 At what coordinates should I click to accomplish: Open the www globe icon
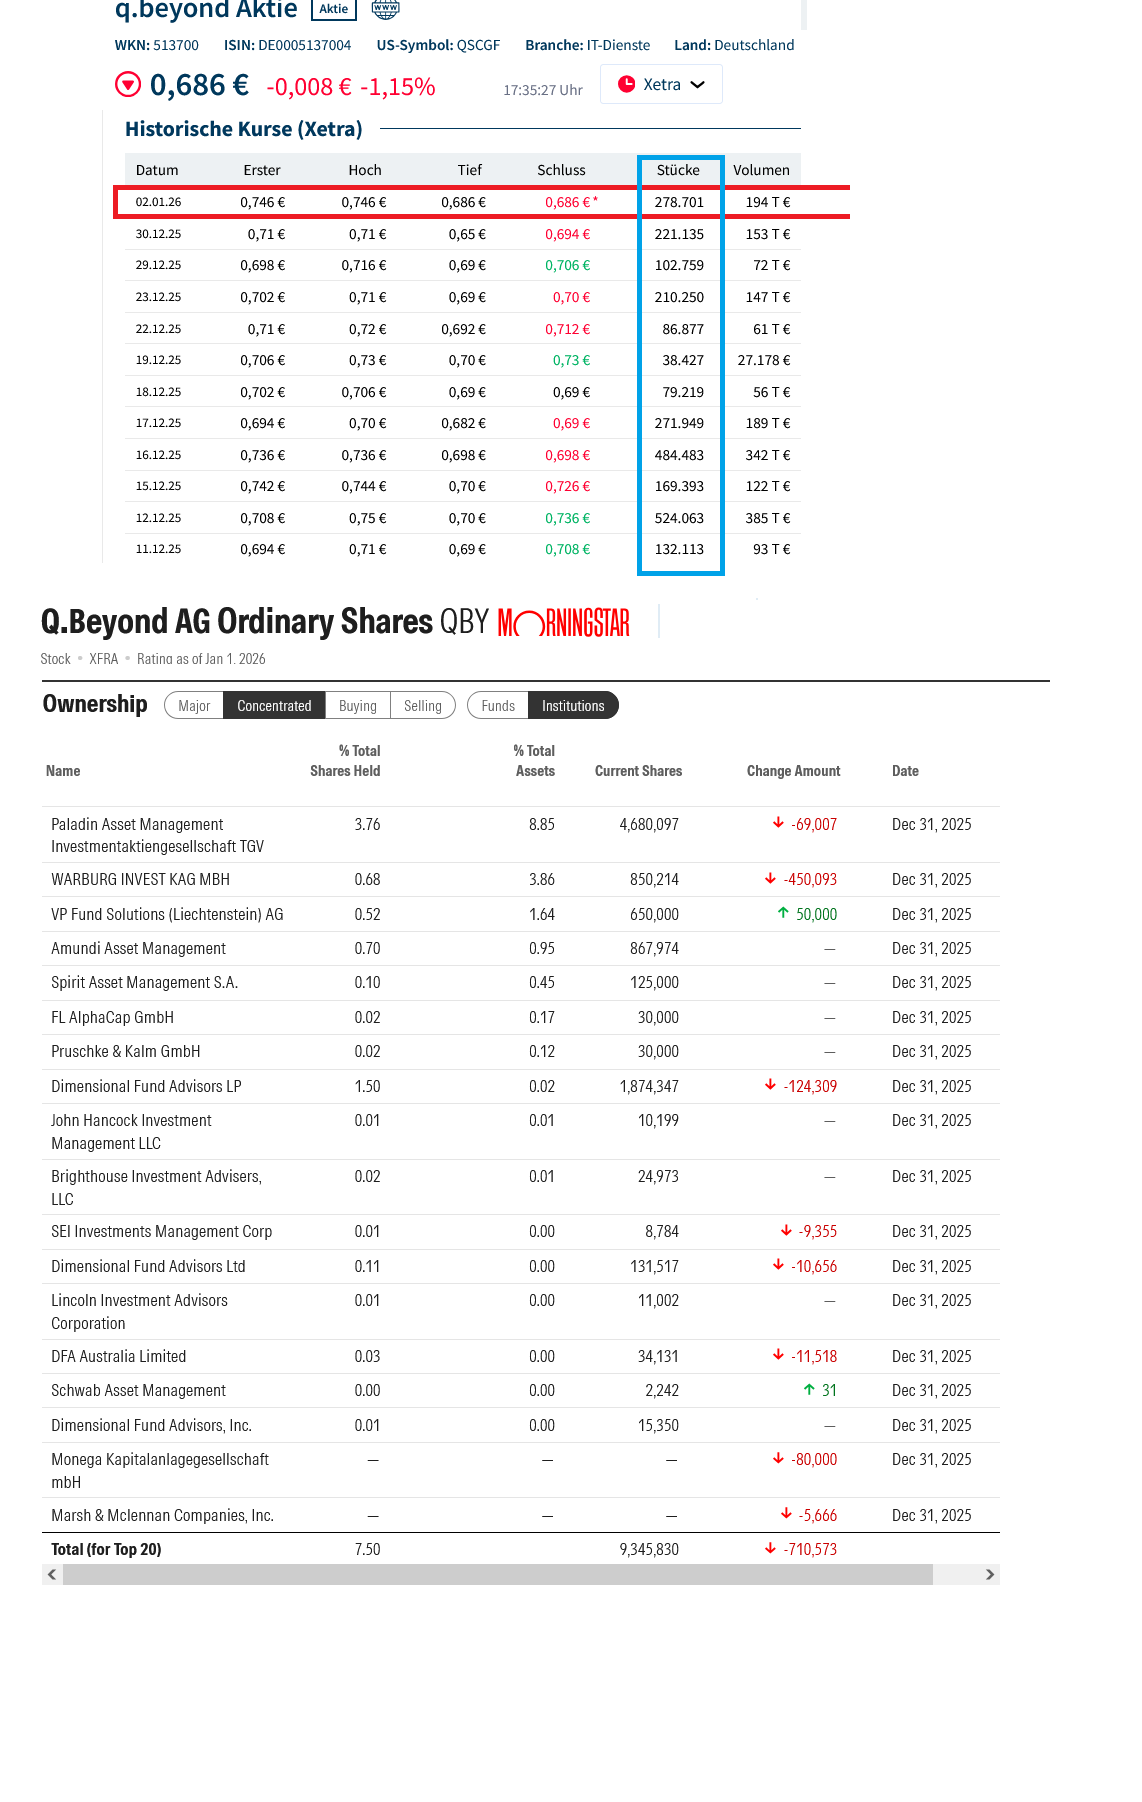click(x=385, y=9)
